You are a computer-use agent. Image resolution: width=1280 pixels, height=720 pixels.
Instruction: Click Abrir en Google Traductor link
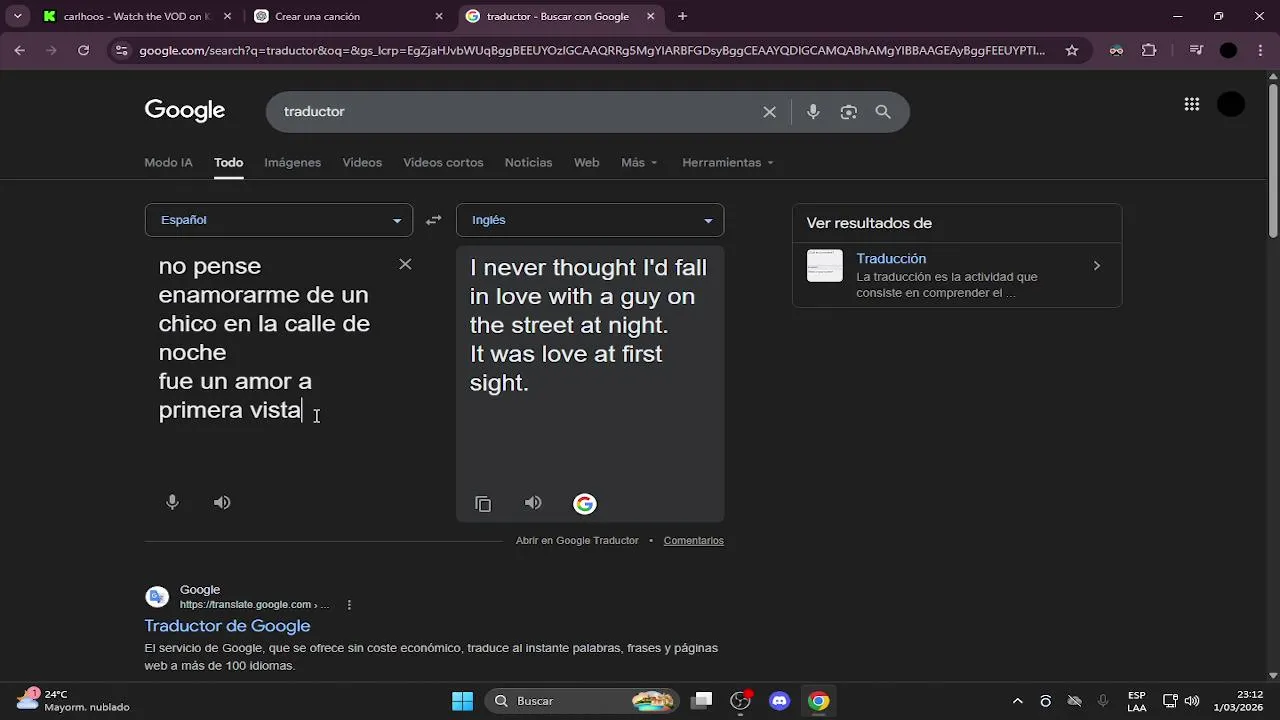[577, 540]
